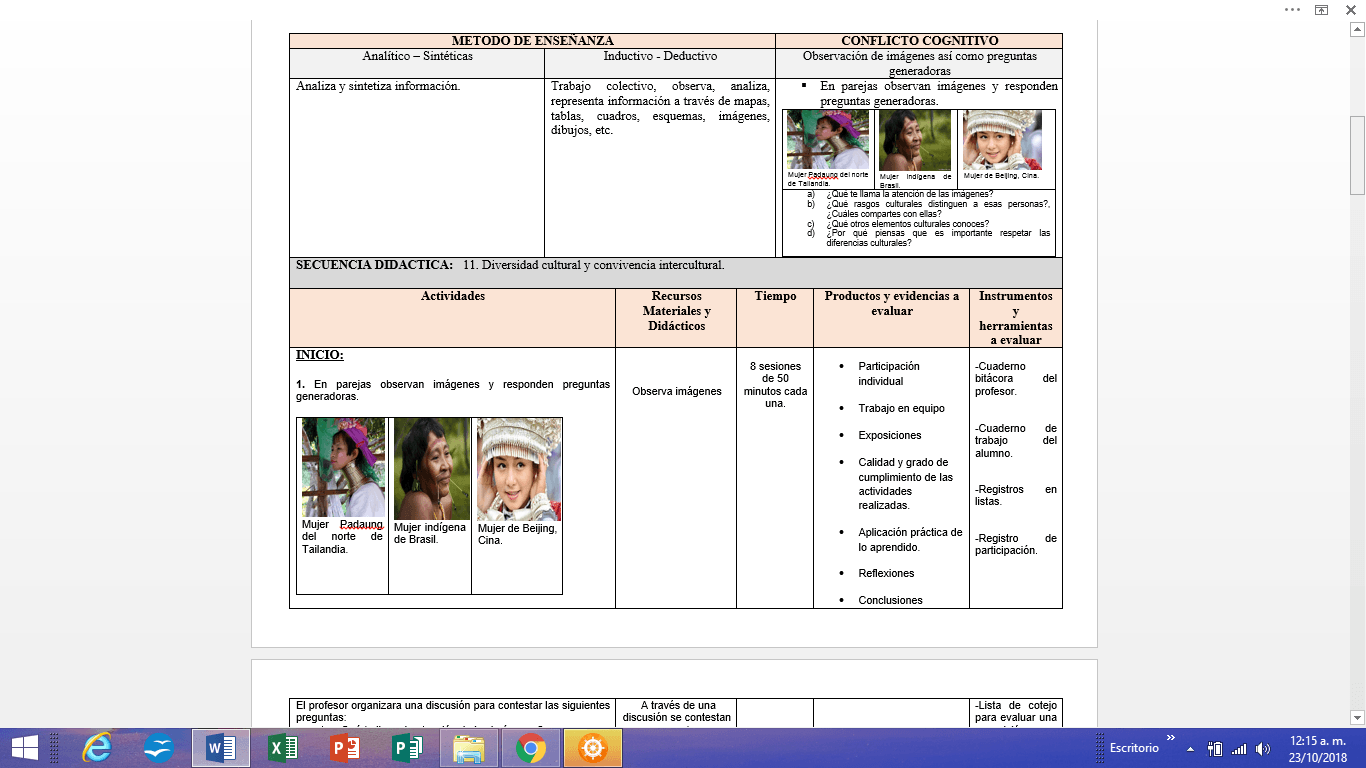Expand the hidden system tray icons
Image resolution: width=1366 pixels, height=768 pixels.
pos(1190,748)
